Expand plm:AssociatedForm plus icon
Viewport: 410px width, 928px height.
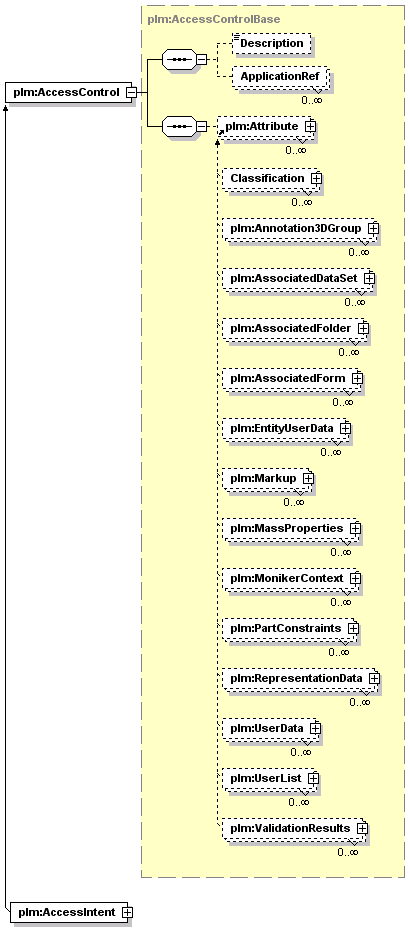(x=357, y=378)
